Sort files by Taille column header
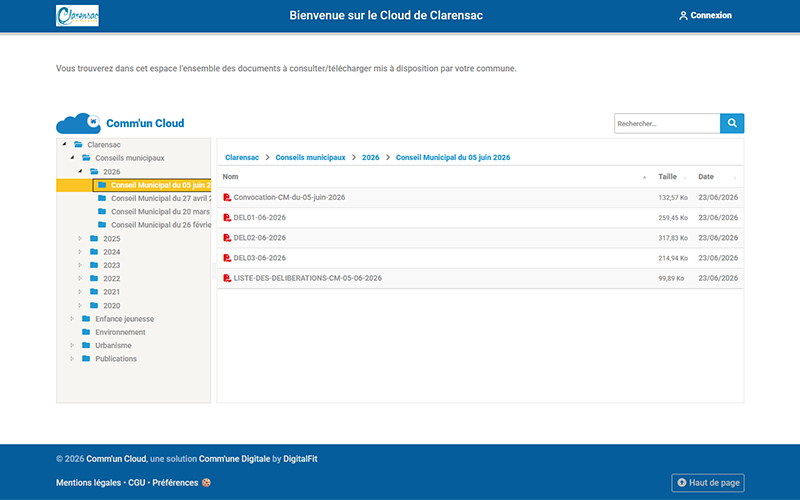 pos(667,177)
